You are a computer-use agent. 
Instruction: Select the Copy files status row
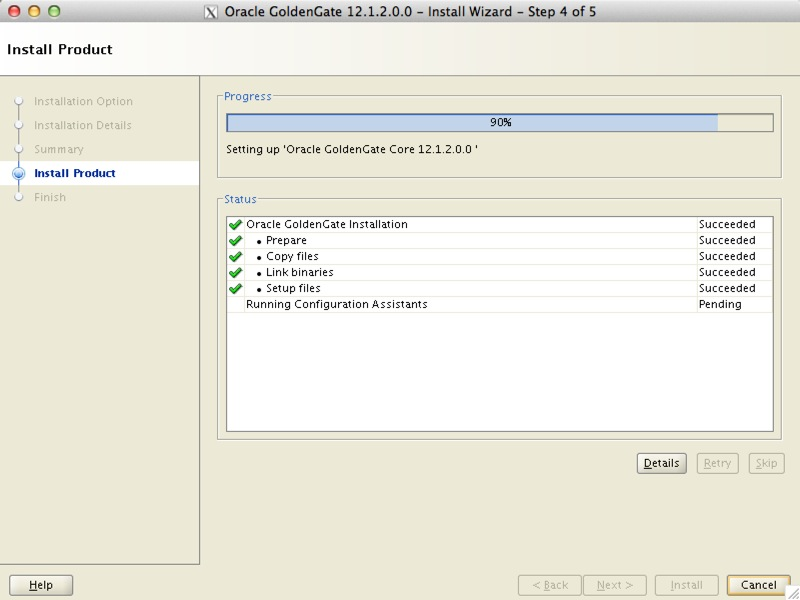(500, 256)
